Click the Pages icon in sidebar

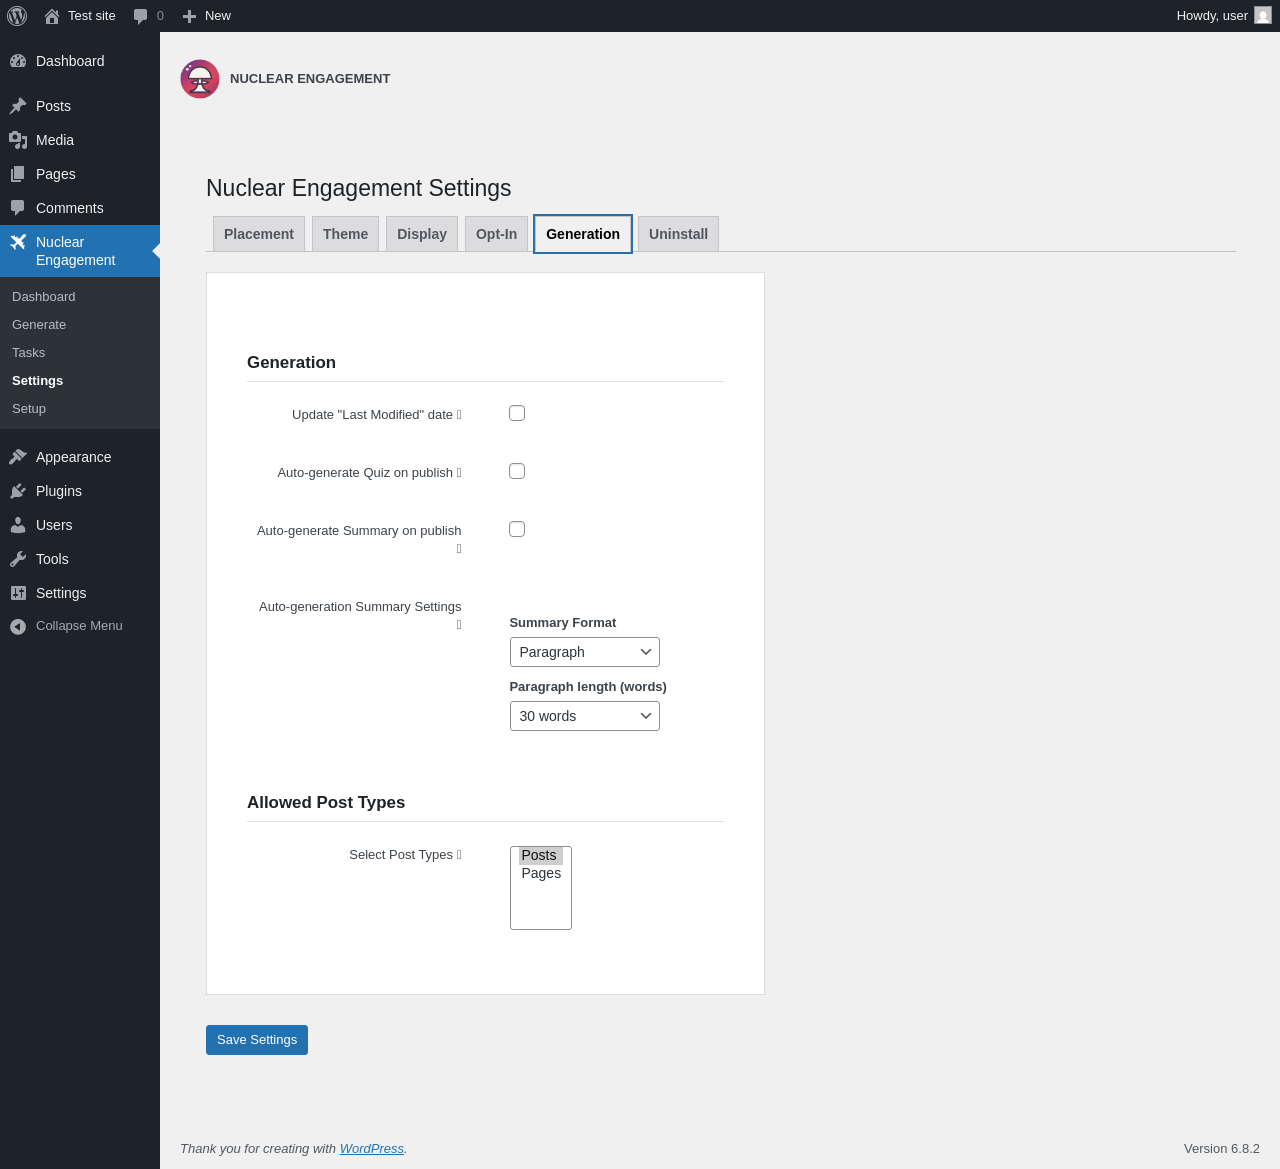(x=18, y=174)
